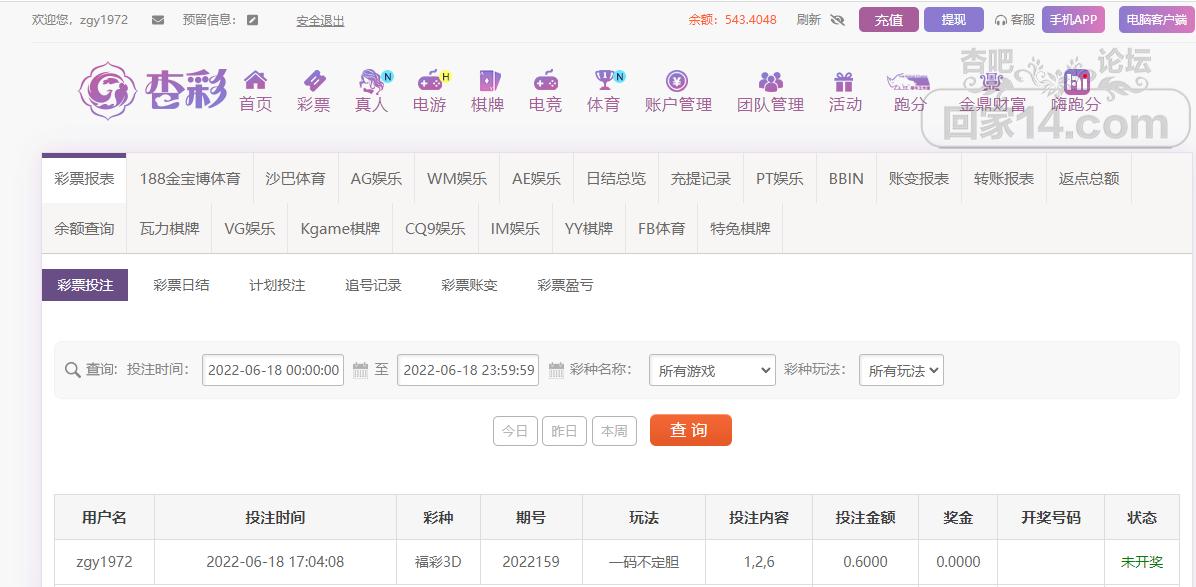Select the 棋牌 playing cards icon
Viewport: 1196px width, 587px height.
[487, 81]
